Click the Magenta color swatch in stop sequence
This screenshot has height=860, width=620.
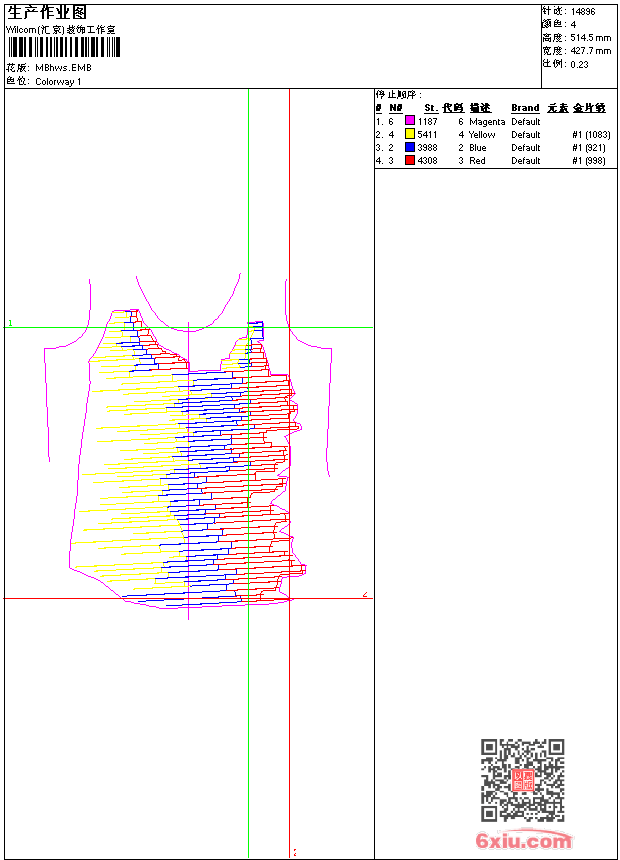coord(410,121)
